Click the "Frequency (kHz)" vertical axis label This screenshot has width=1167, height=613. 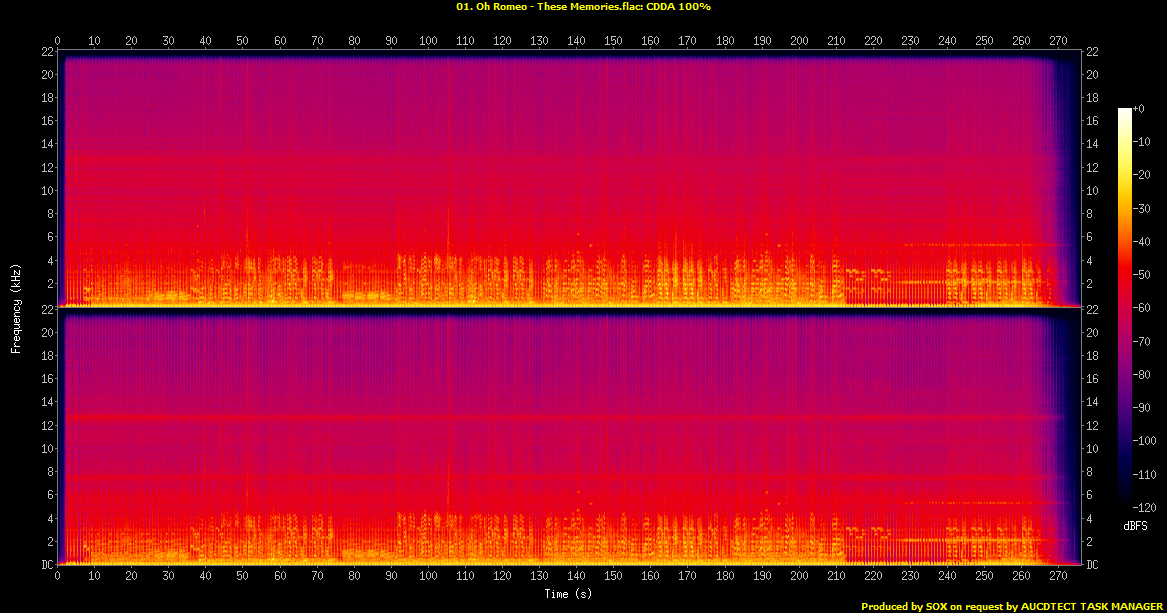tap(16, 308)
